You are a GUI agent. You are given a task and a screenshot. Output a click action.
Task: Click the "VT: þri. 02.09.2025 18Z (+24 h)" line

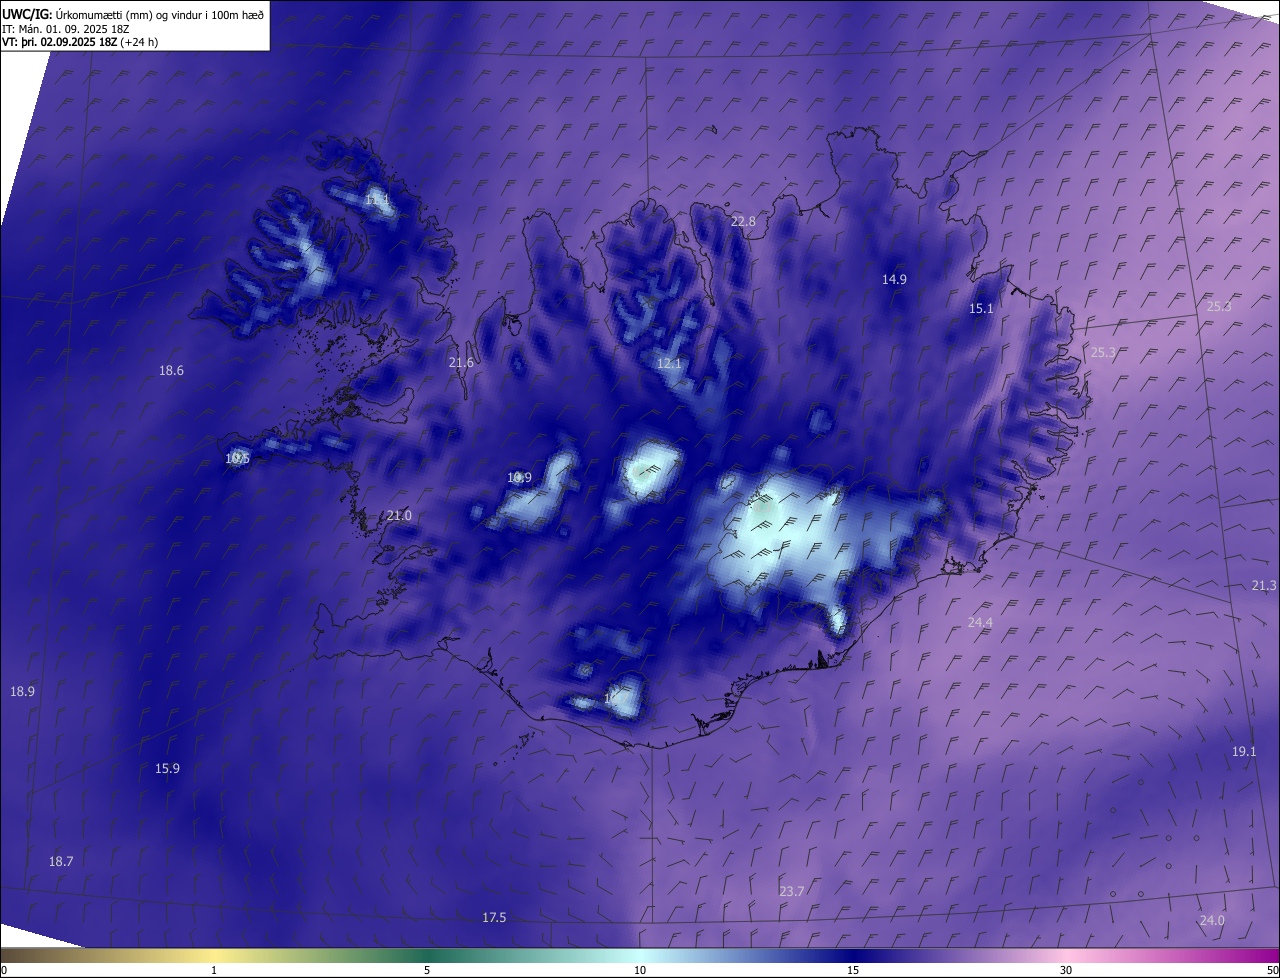(x=80, y=42)
